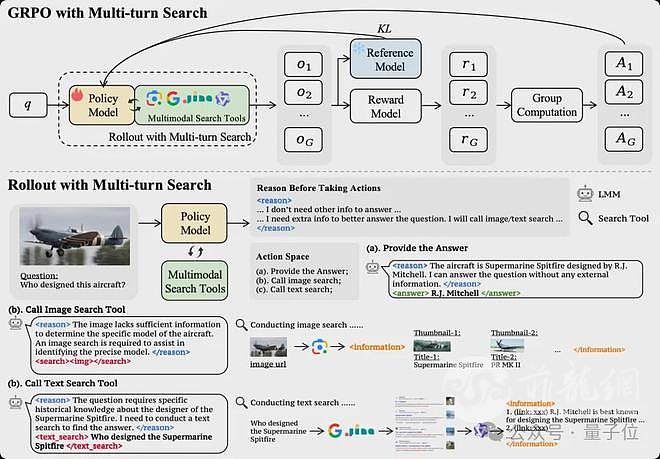Click the 'Conducting text search ......' text
Screen dimensions: 660x459
303,403
